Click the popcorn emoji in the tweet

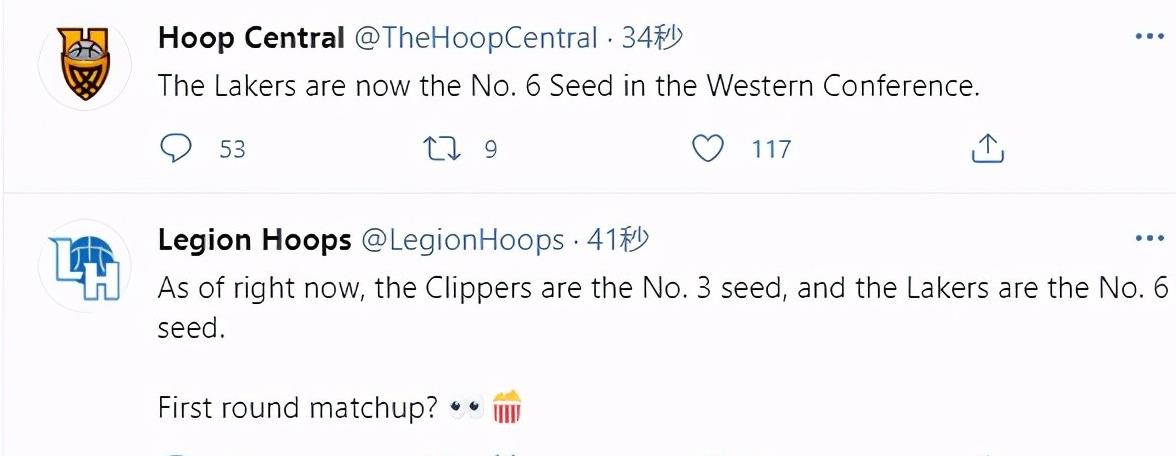click(508, 407)
